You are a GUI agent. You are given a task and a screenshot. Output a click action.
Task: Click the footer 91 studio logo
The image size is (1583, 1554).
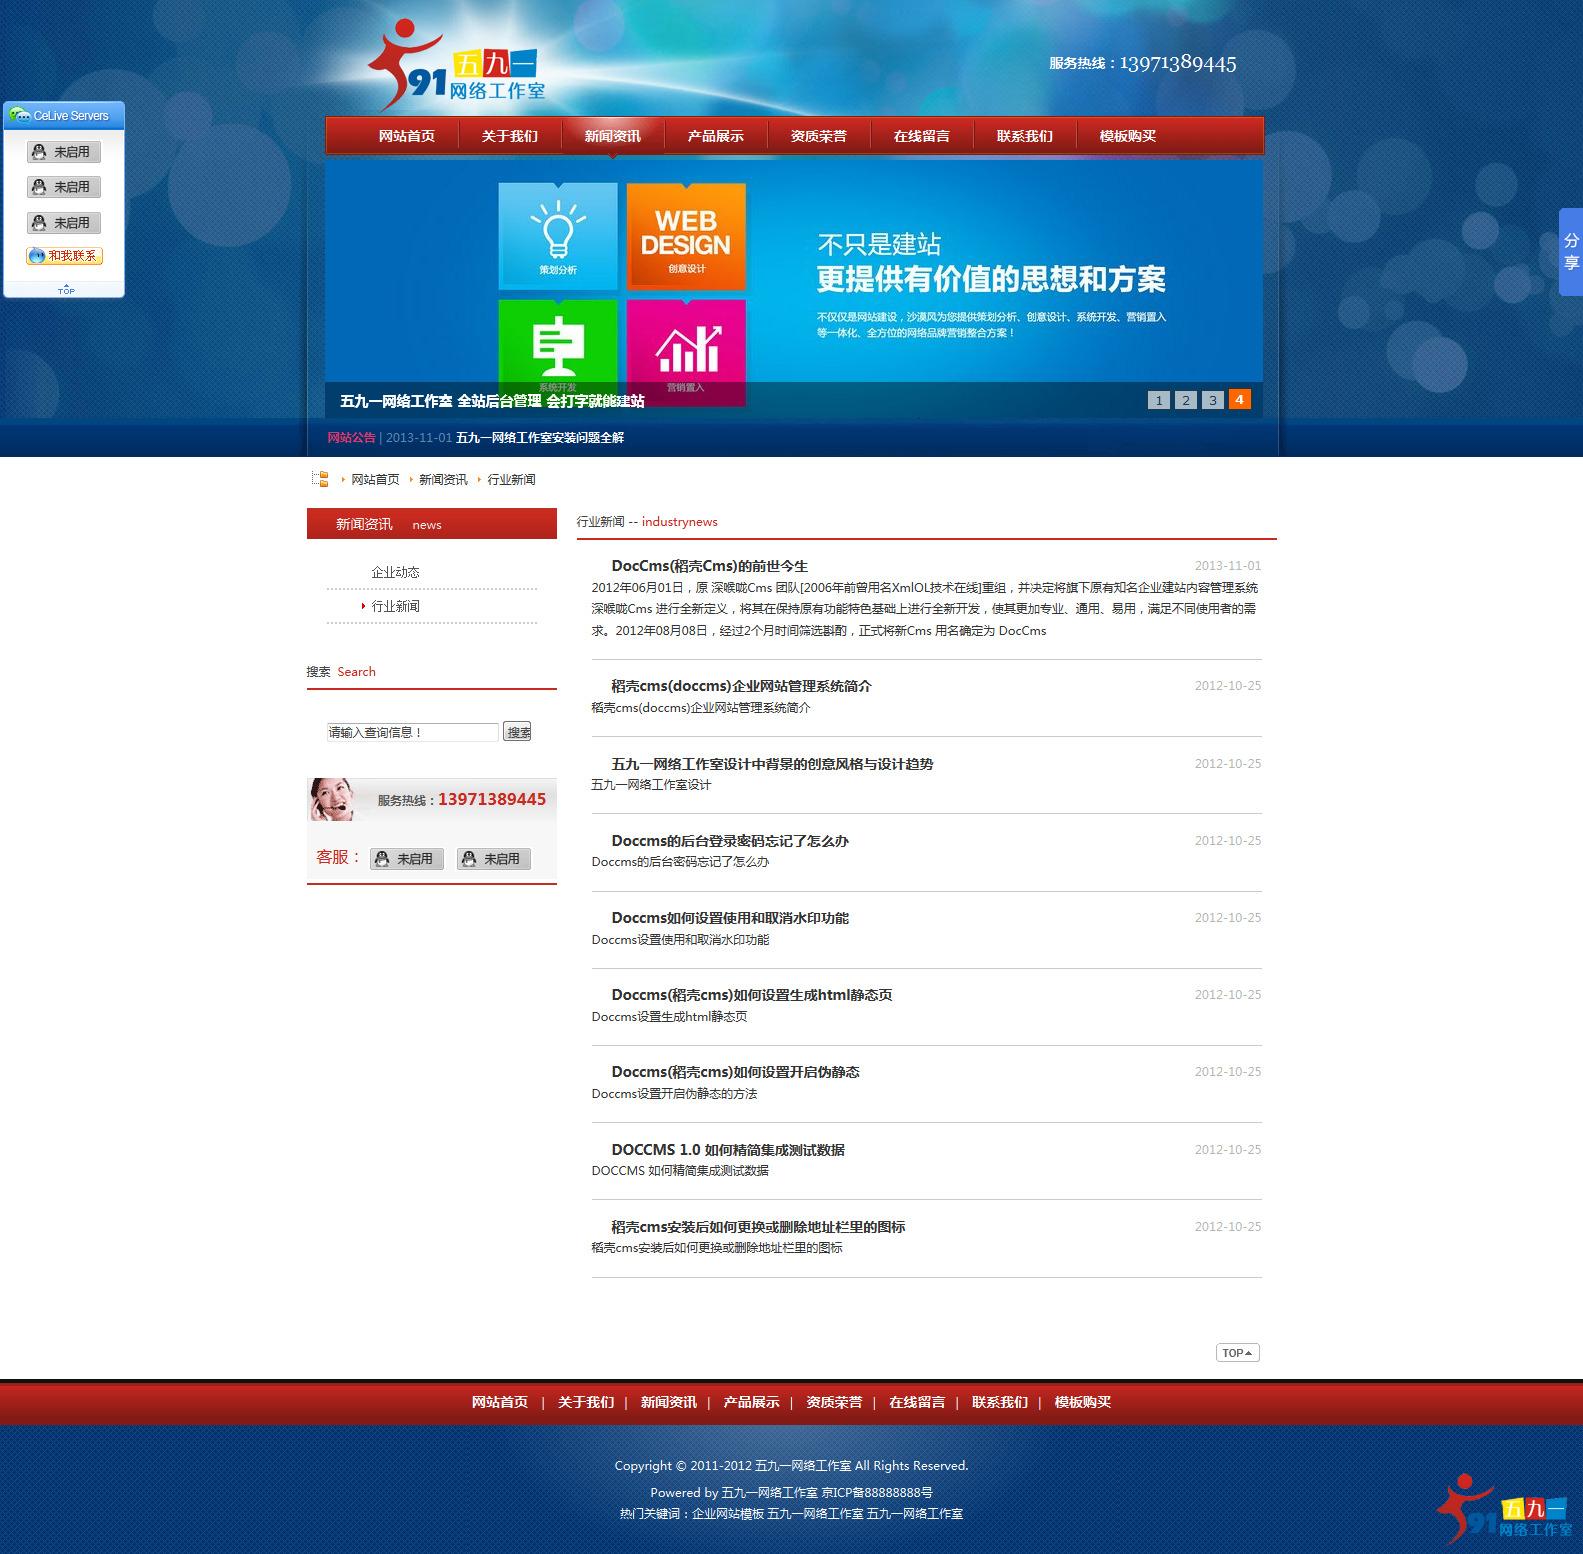(1504, 1510)
